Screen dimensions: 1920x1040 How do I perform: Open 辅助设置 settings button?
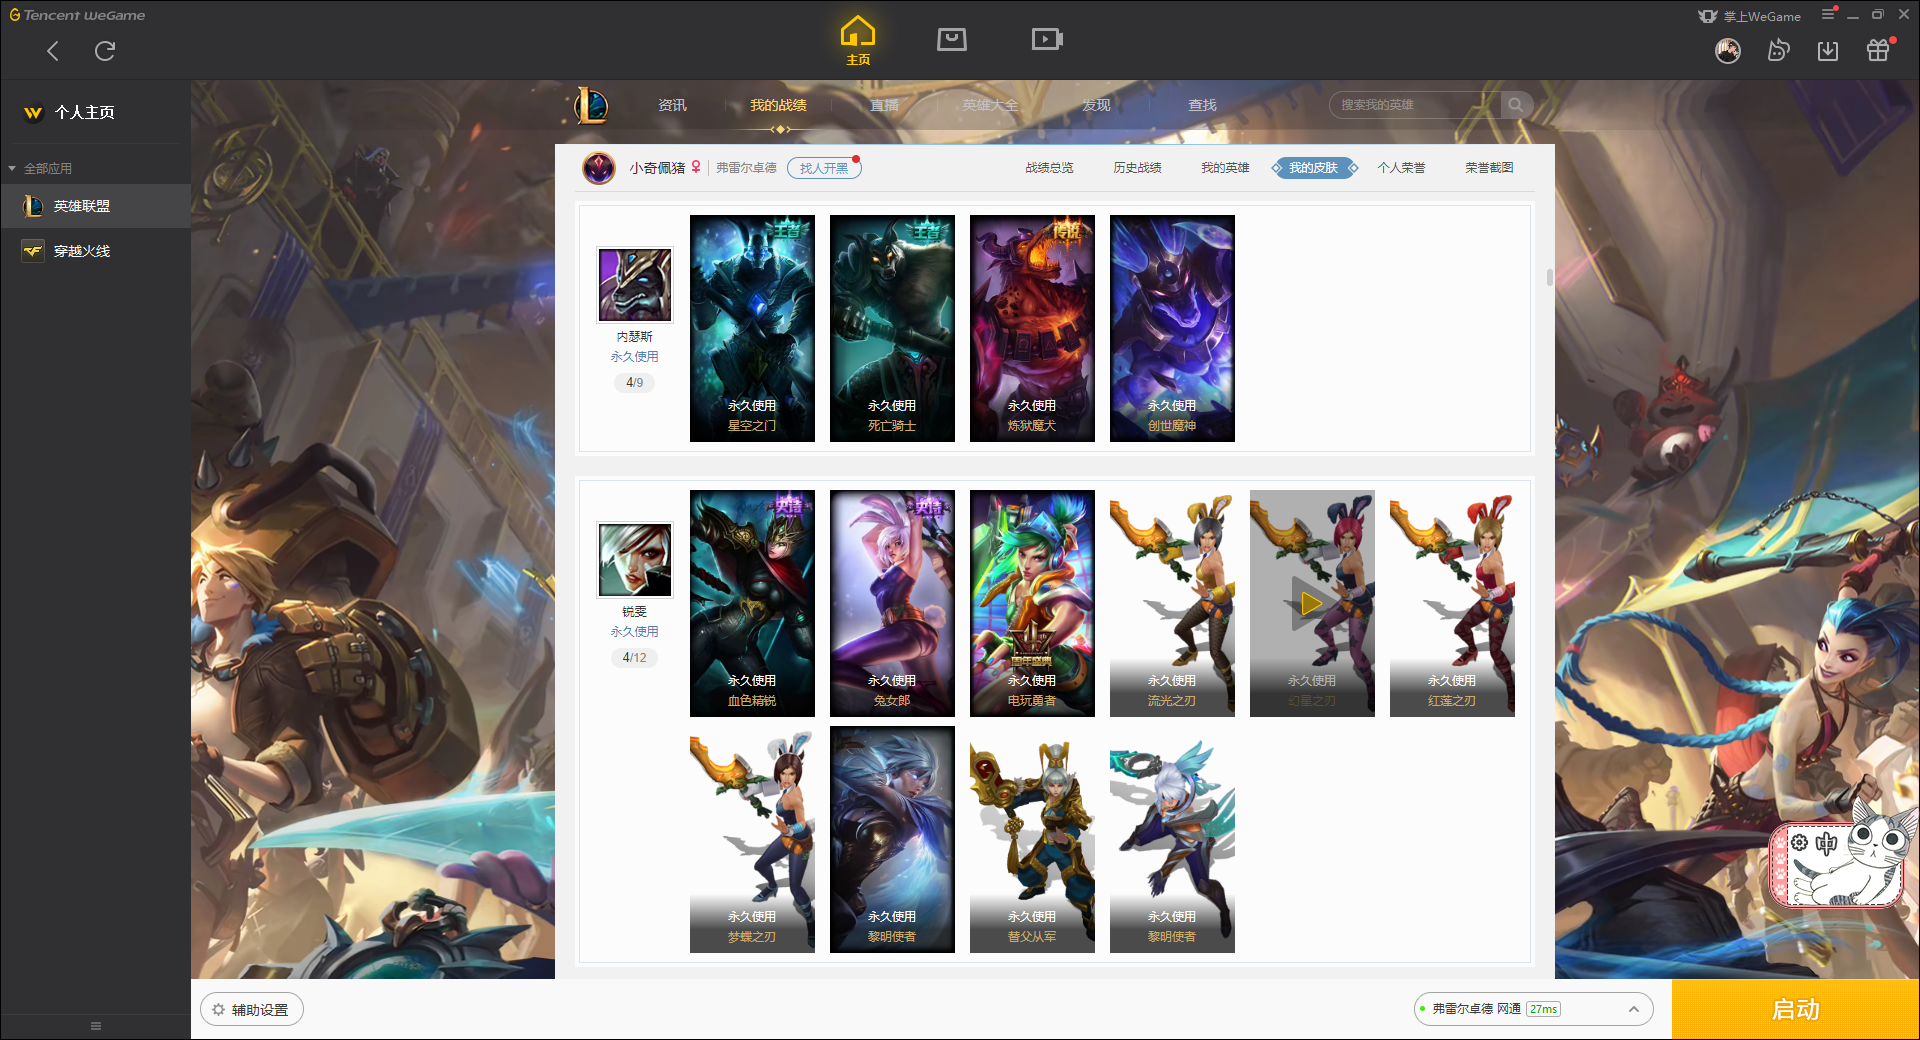tap(252, 1010)
